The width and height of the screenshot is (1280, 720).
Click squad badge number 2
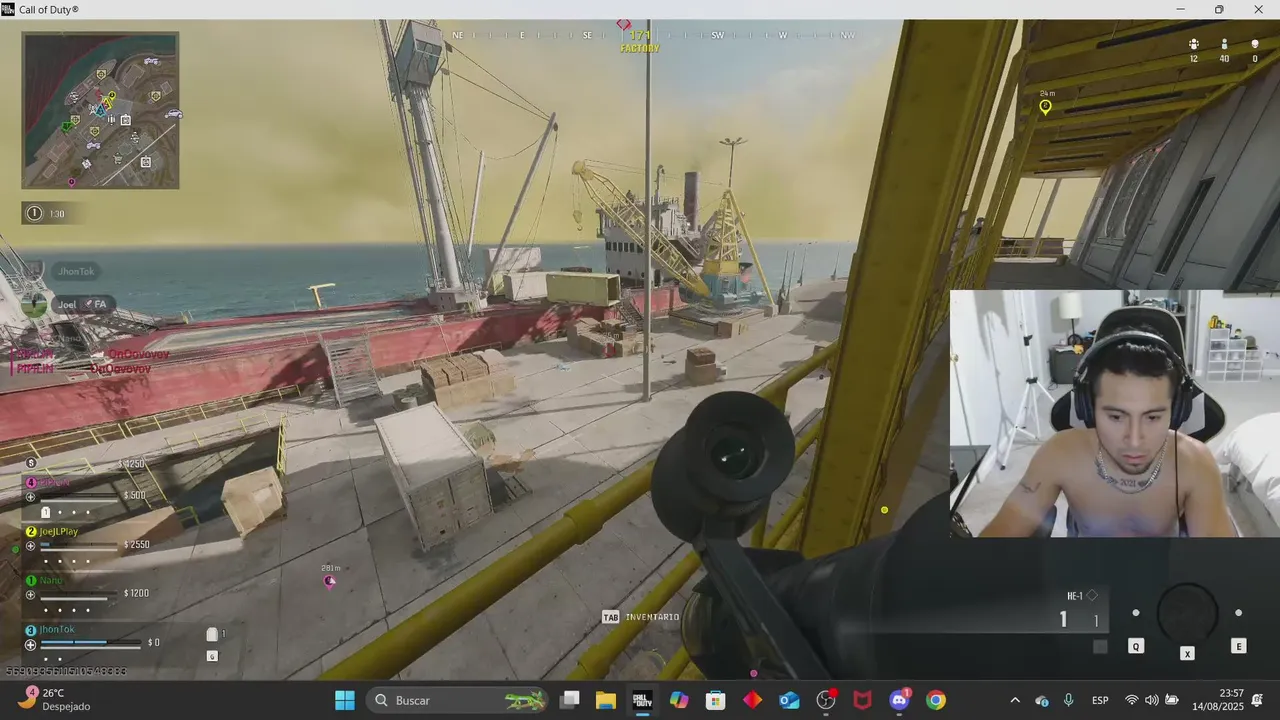pyautogui.click(x=31, y=531)
